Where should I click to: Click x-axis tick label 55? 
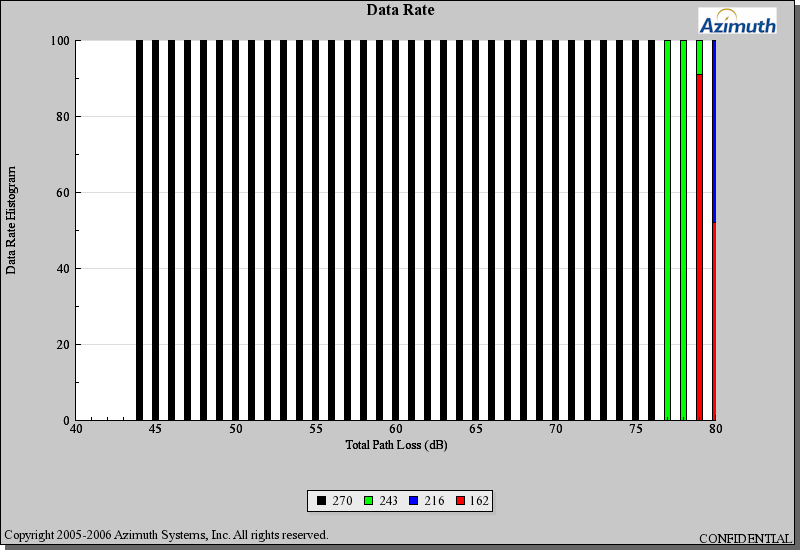coord(316,429)
